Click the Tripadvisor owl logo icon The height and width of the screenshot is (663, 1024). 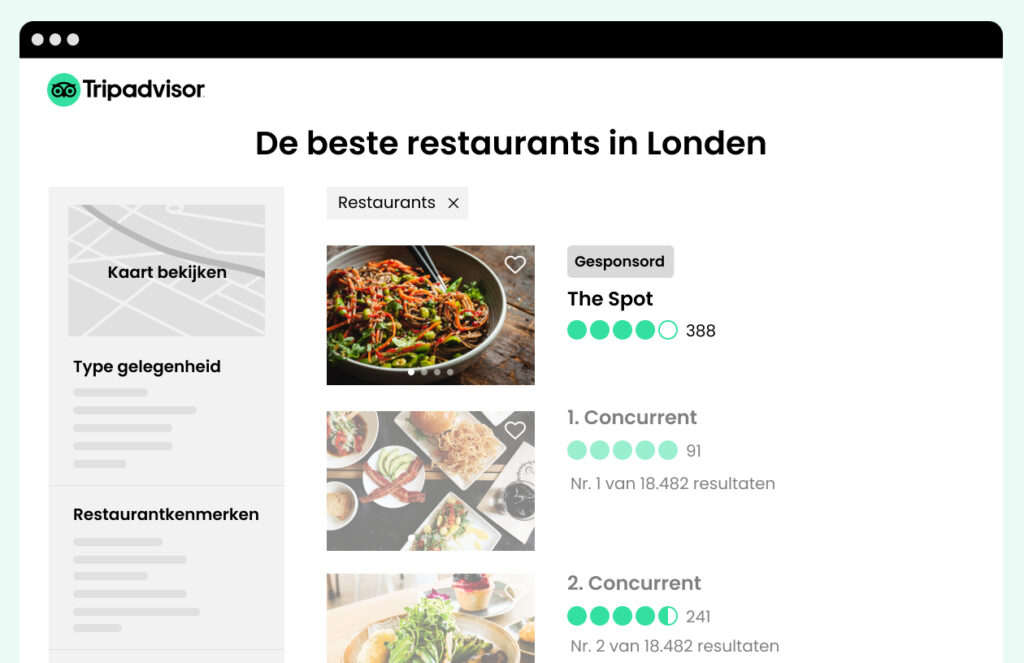point(63,89)
